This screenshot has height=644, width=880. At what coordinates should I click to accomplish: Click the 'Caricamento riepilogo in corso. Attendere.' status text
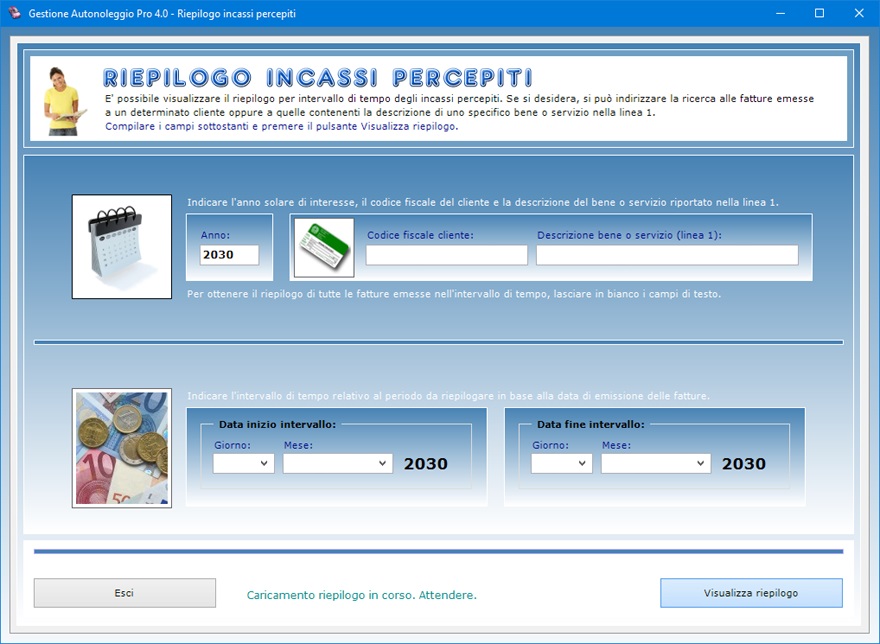coord(361,595)
